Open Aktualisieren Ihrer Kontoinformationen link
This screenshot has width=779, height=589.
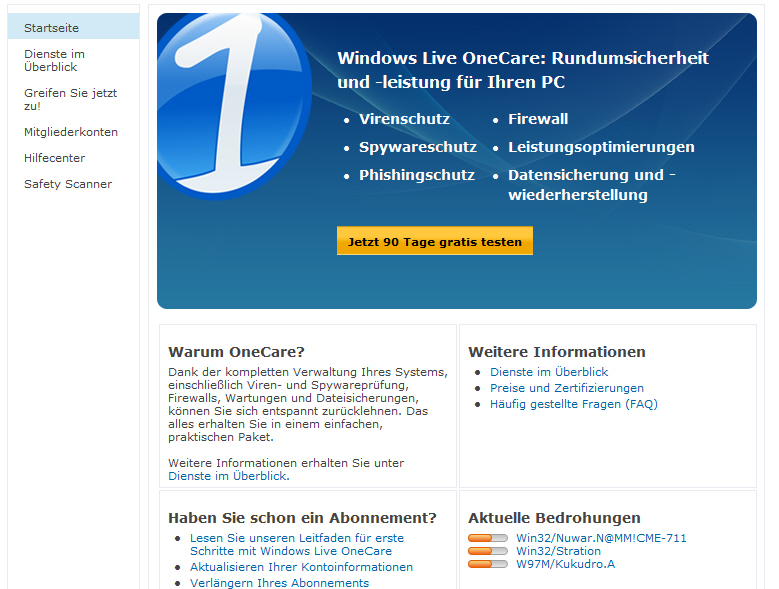tap(301, 567)
